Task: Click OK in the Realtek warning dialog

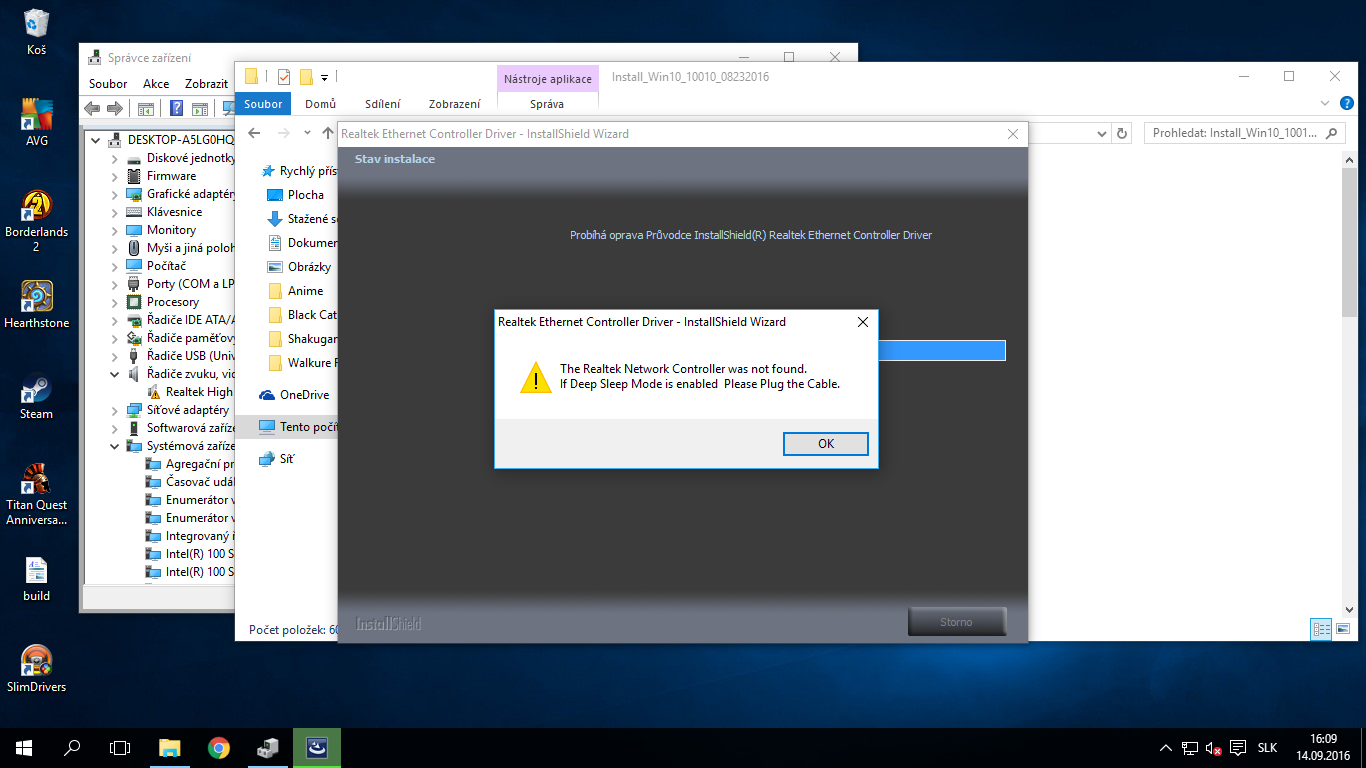Action: click(825, 443)
